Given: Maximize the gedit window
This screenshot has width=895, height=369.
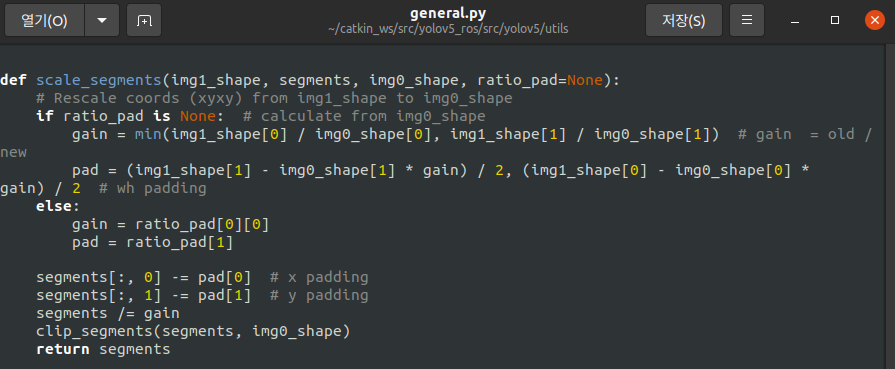Looking at the screenshot, I should [835, 21].
